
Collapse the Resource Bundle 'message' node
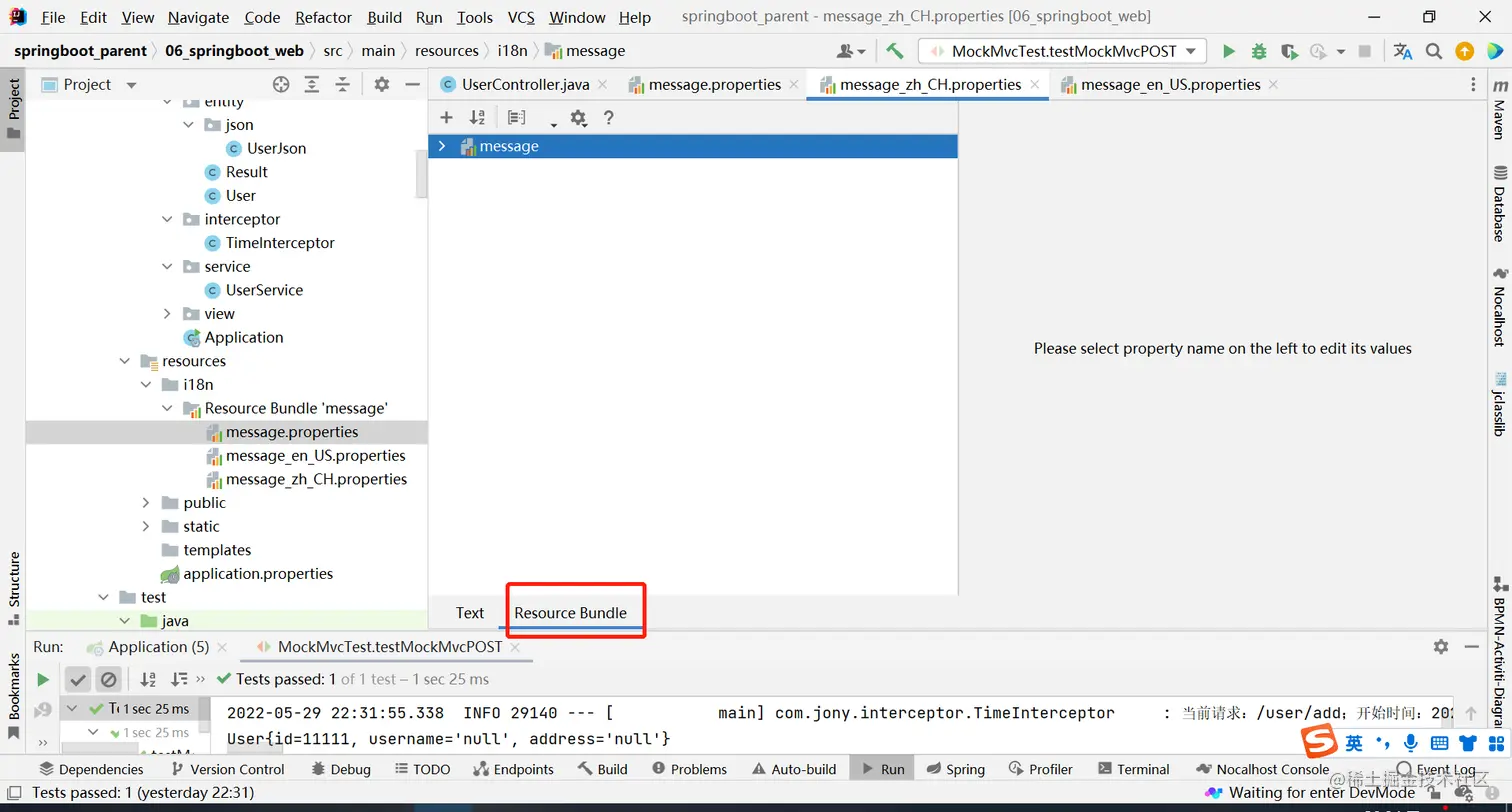(x=167, y=408)
